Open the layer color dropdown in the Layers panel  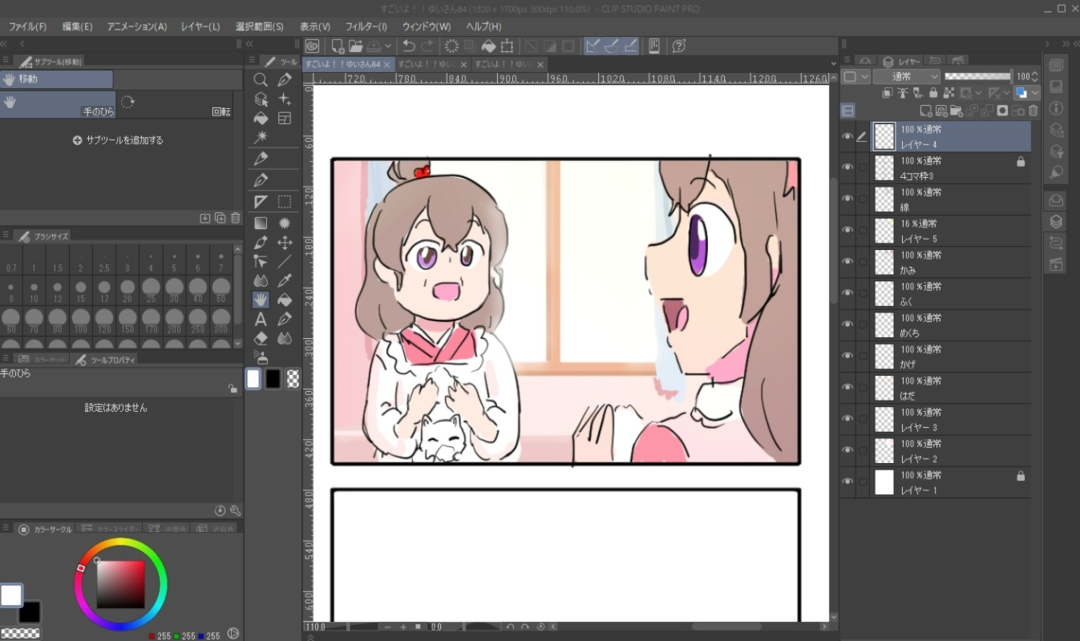[1026, 93]
